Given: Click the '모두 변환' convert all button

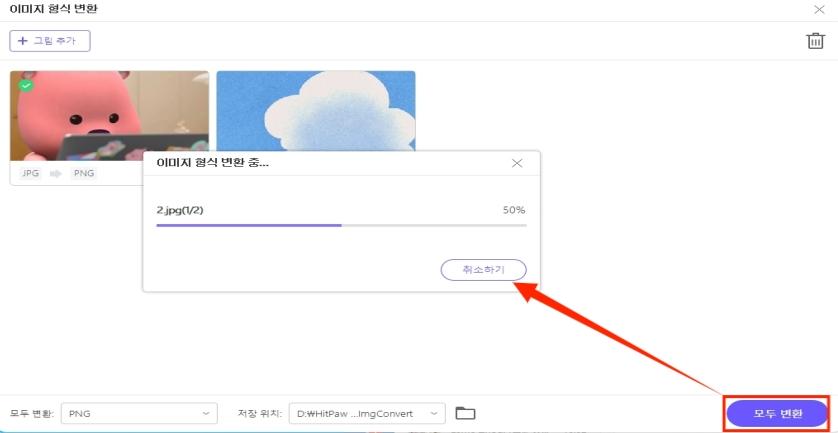Looking at the screenshot, I should pos(777,413).
